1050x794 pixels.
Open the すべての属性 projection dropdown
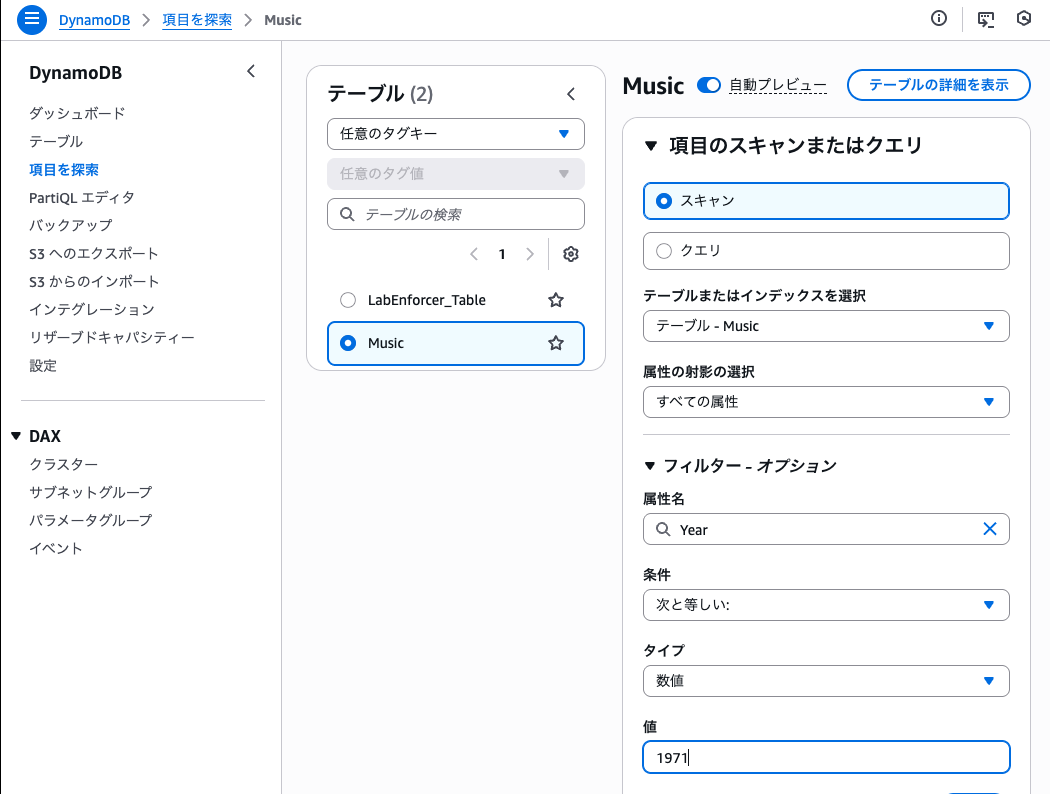click(826, 402)
